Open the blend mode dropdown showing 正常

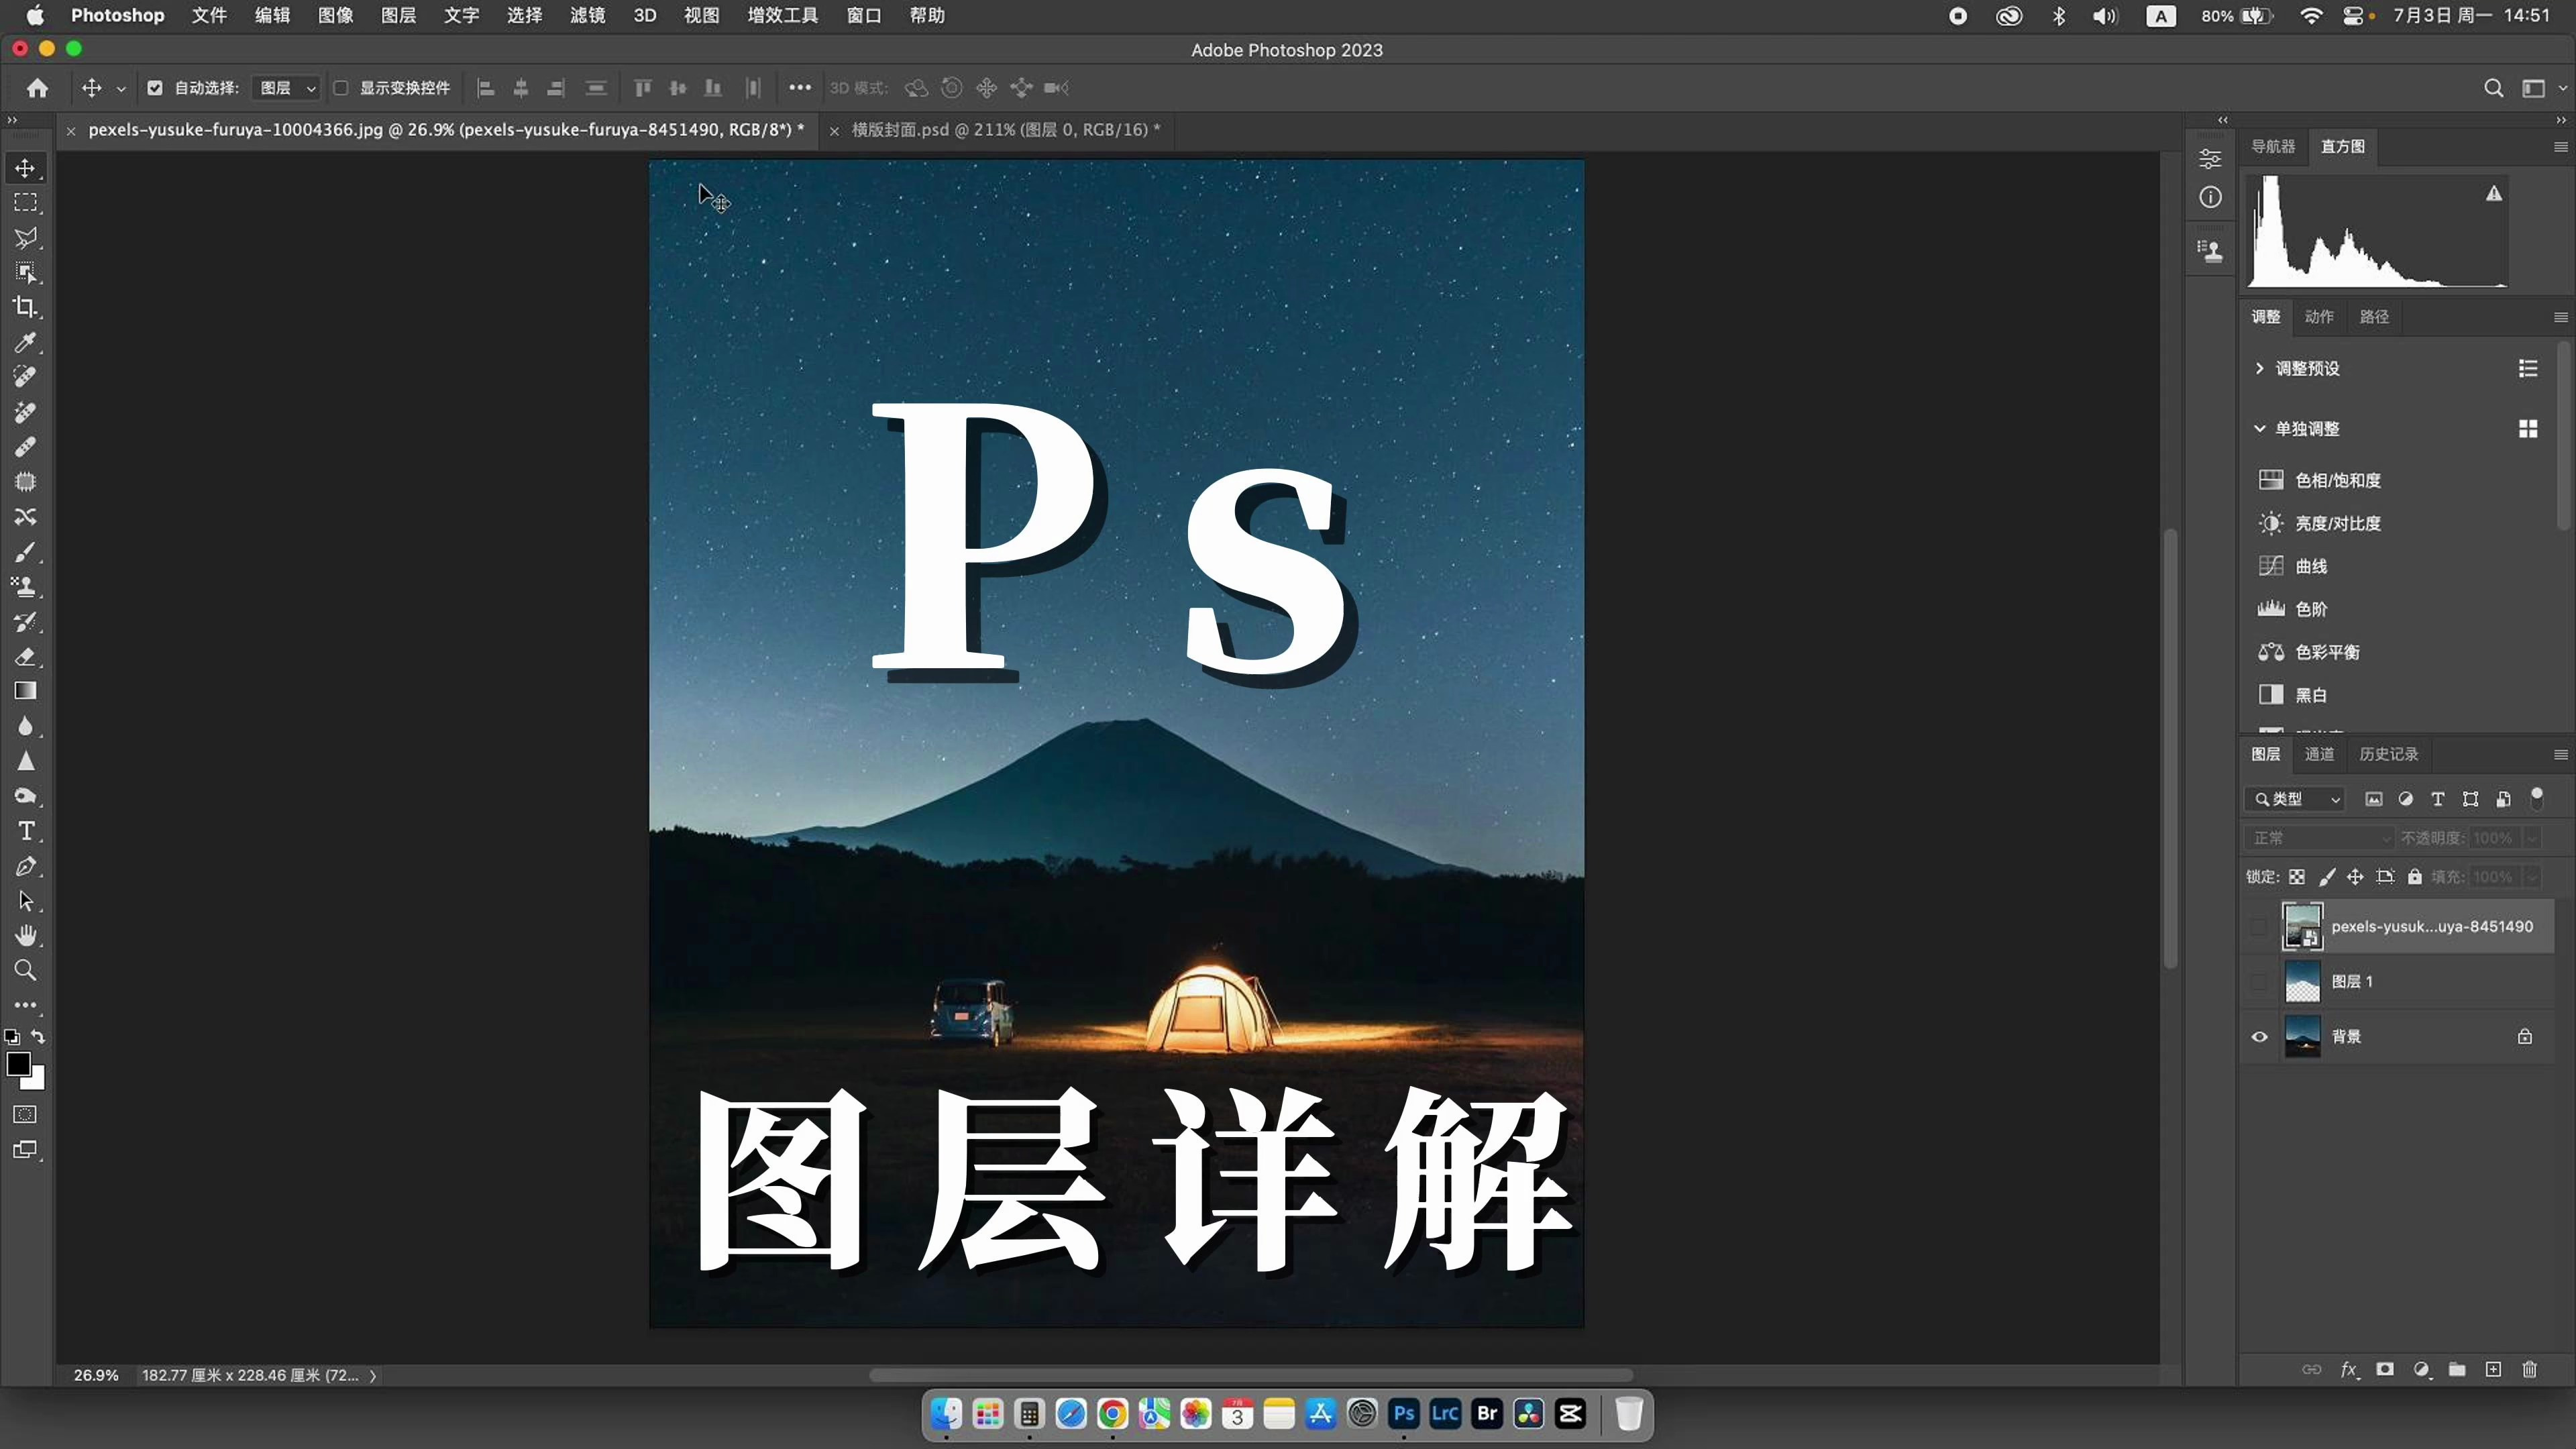[2318, 838]
